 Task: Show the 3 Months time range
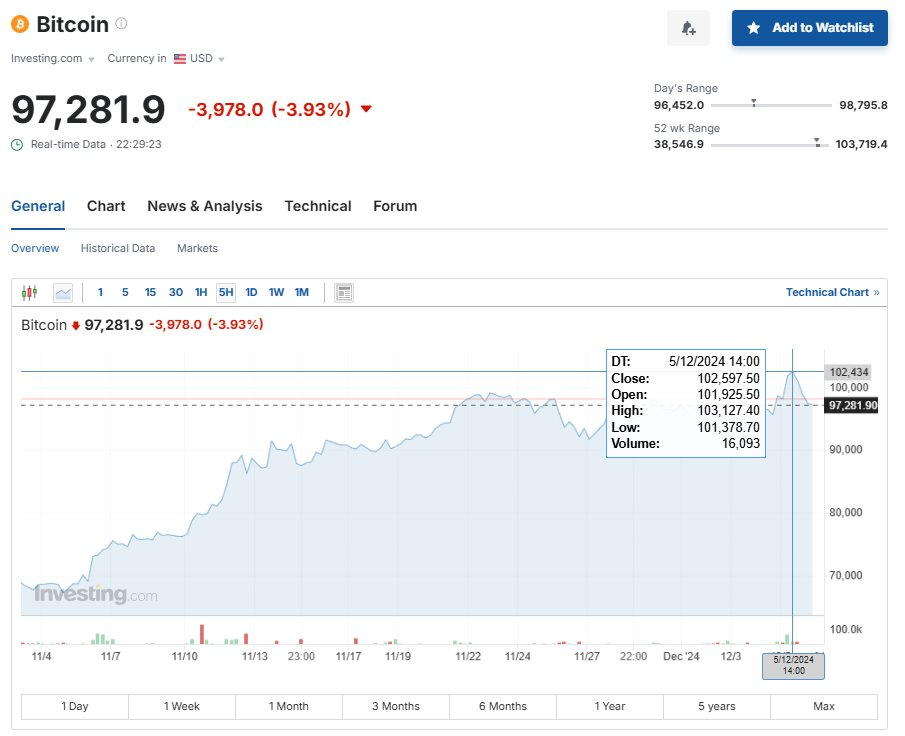click(x=396, y=707)
